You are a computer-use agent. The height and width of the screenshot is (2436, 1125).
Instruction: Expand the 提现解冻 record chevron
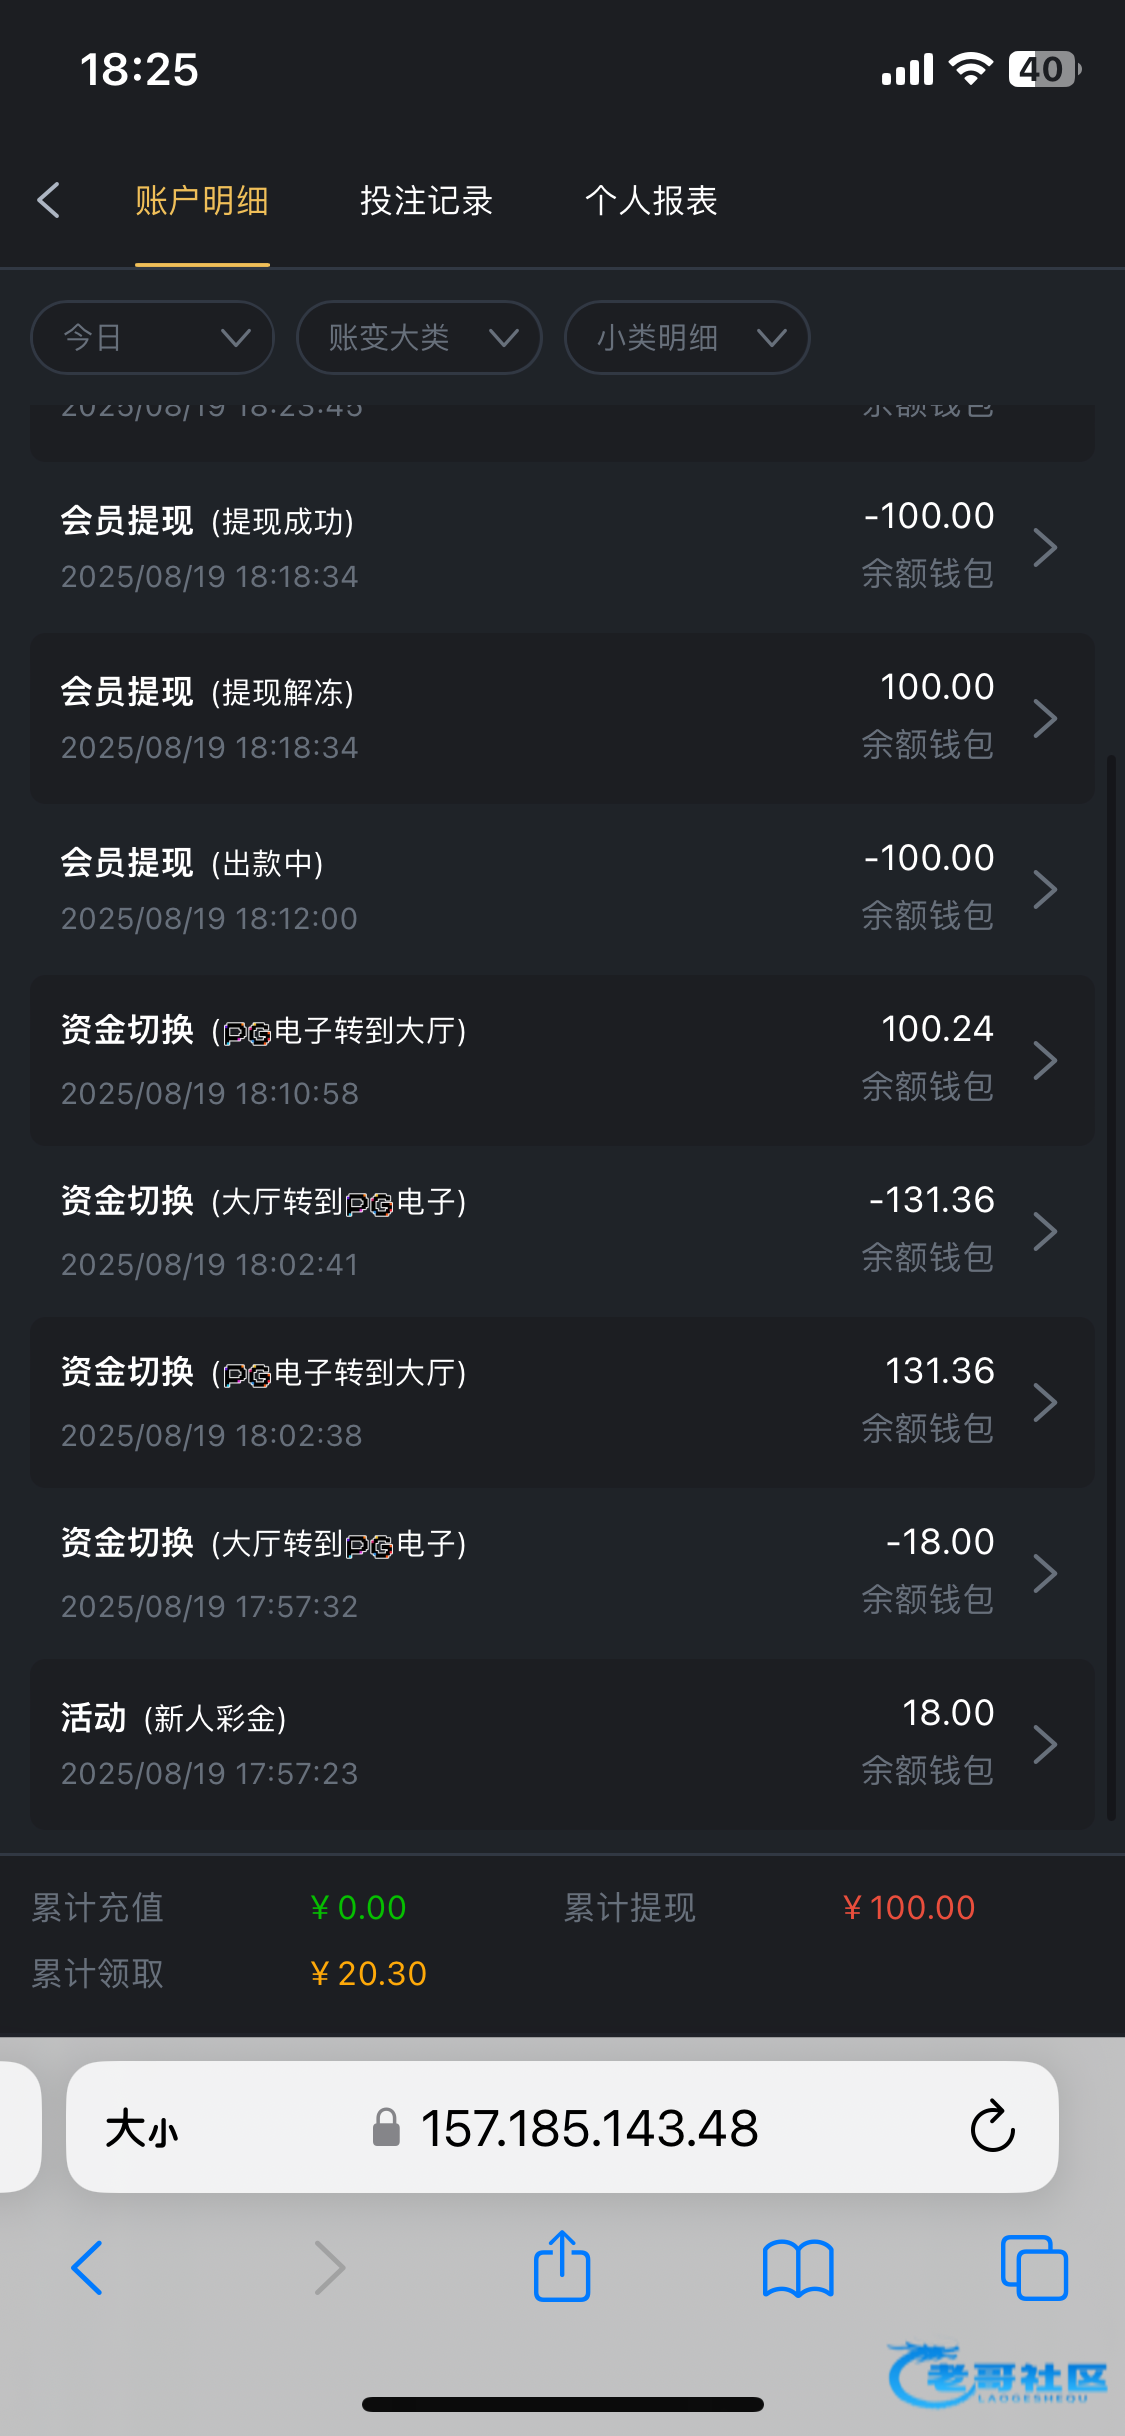click(1045, 718)
